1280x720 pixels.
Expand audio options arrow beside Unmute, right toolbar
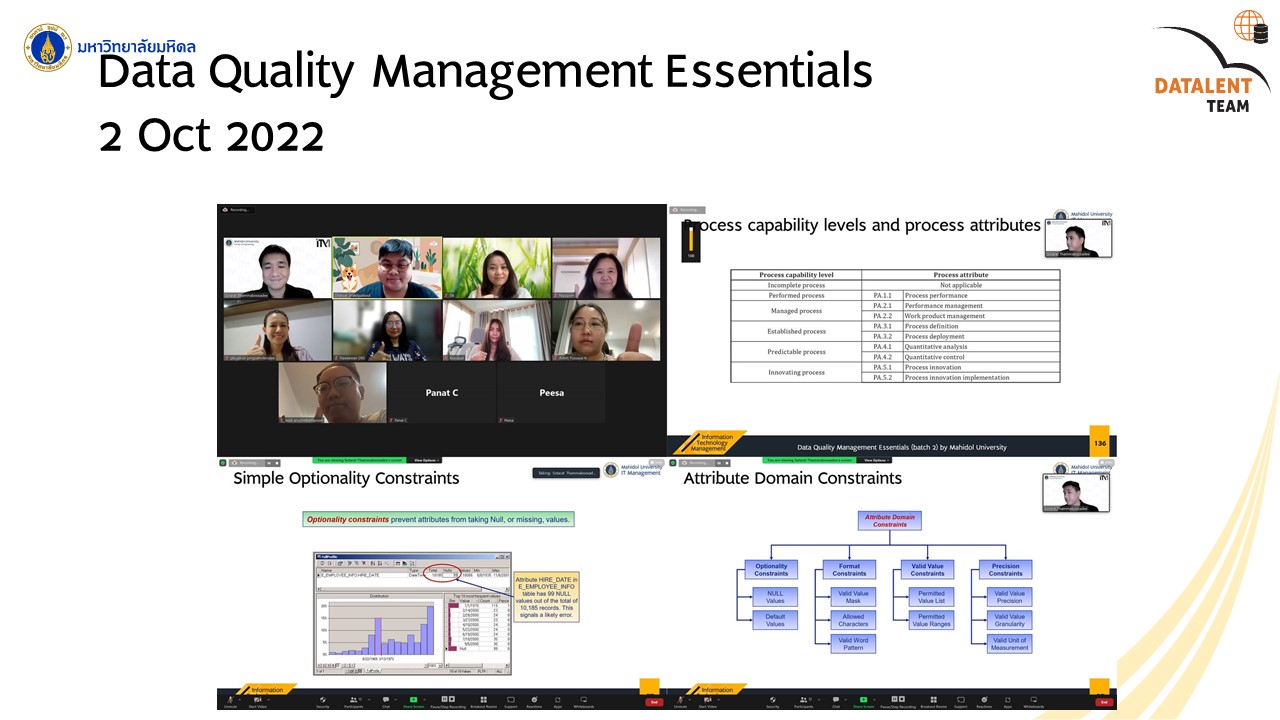(x=692, y=698)
